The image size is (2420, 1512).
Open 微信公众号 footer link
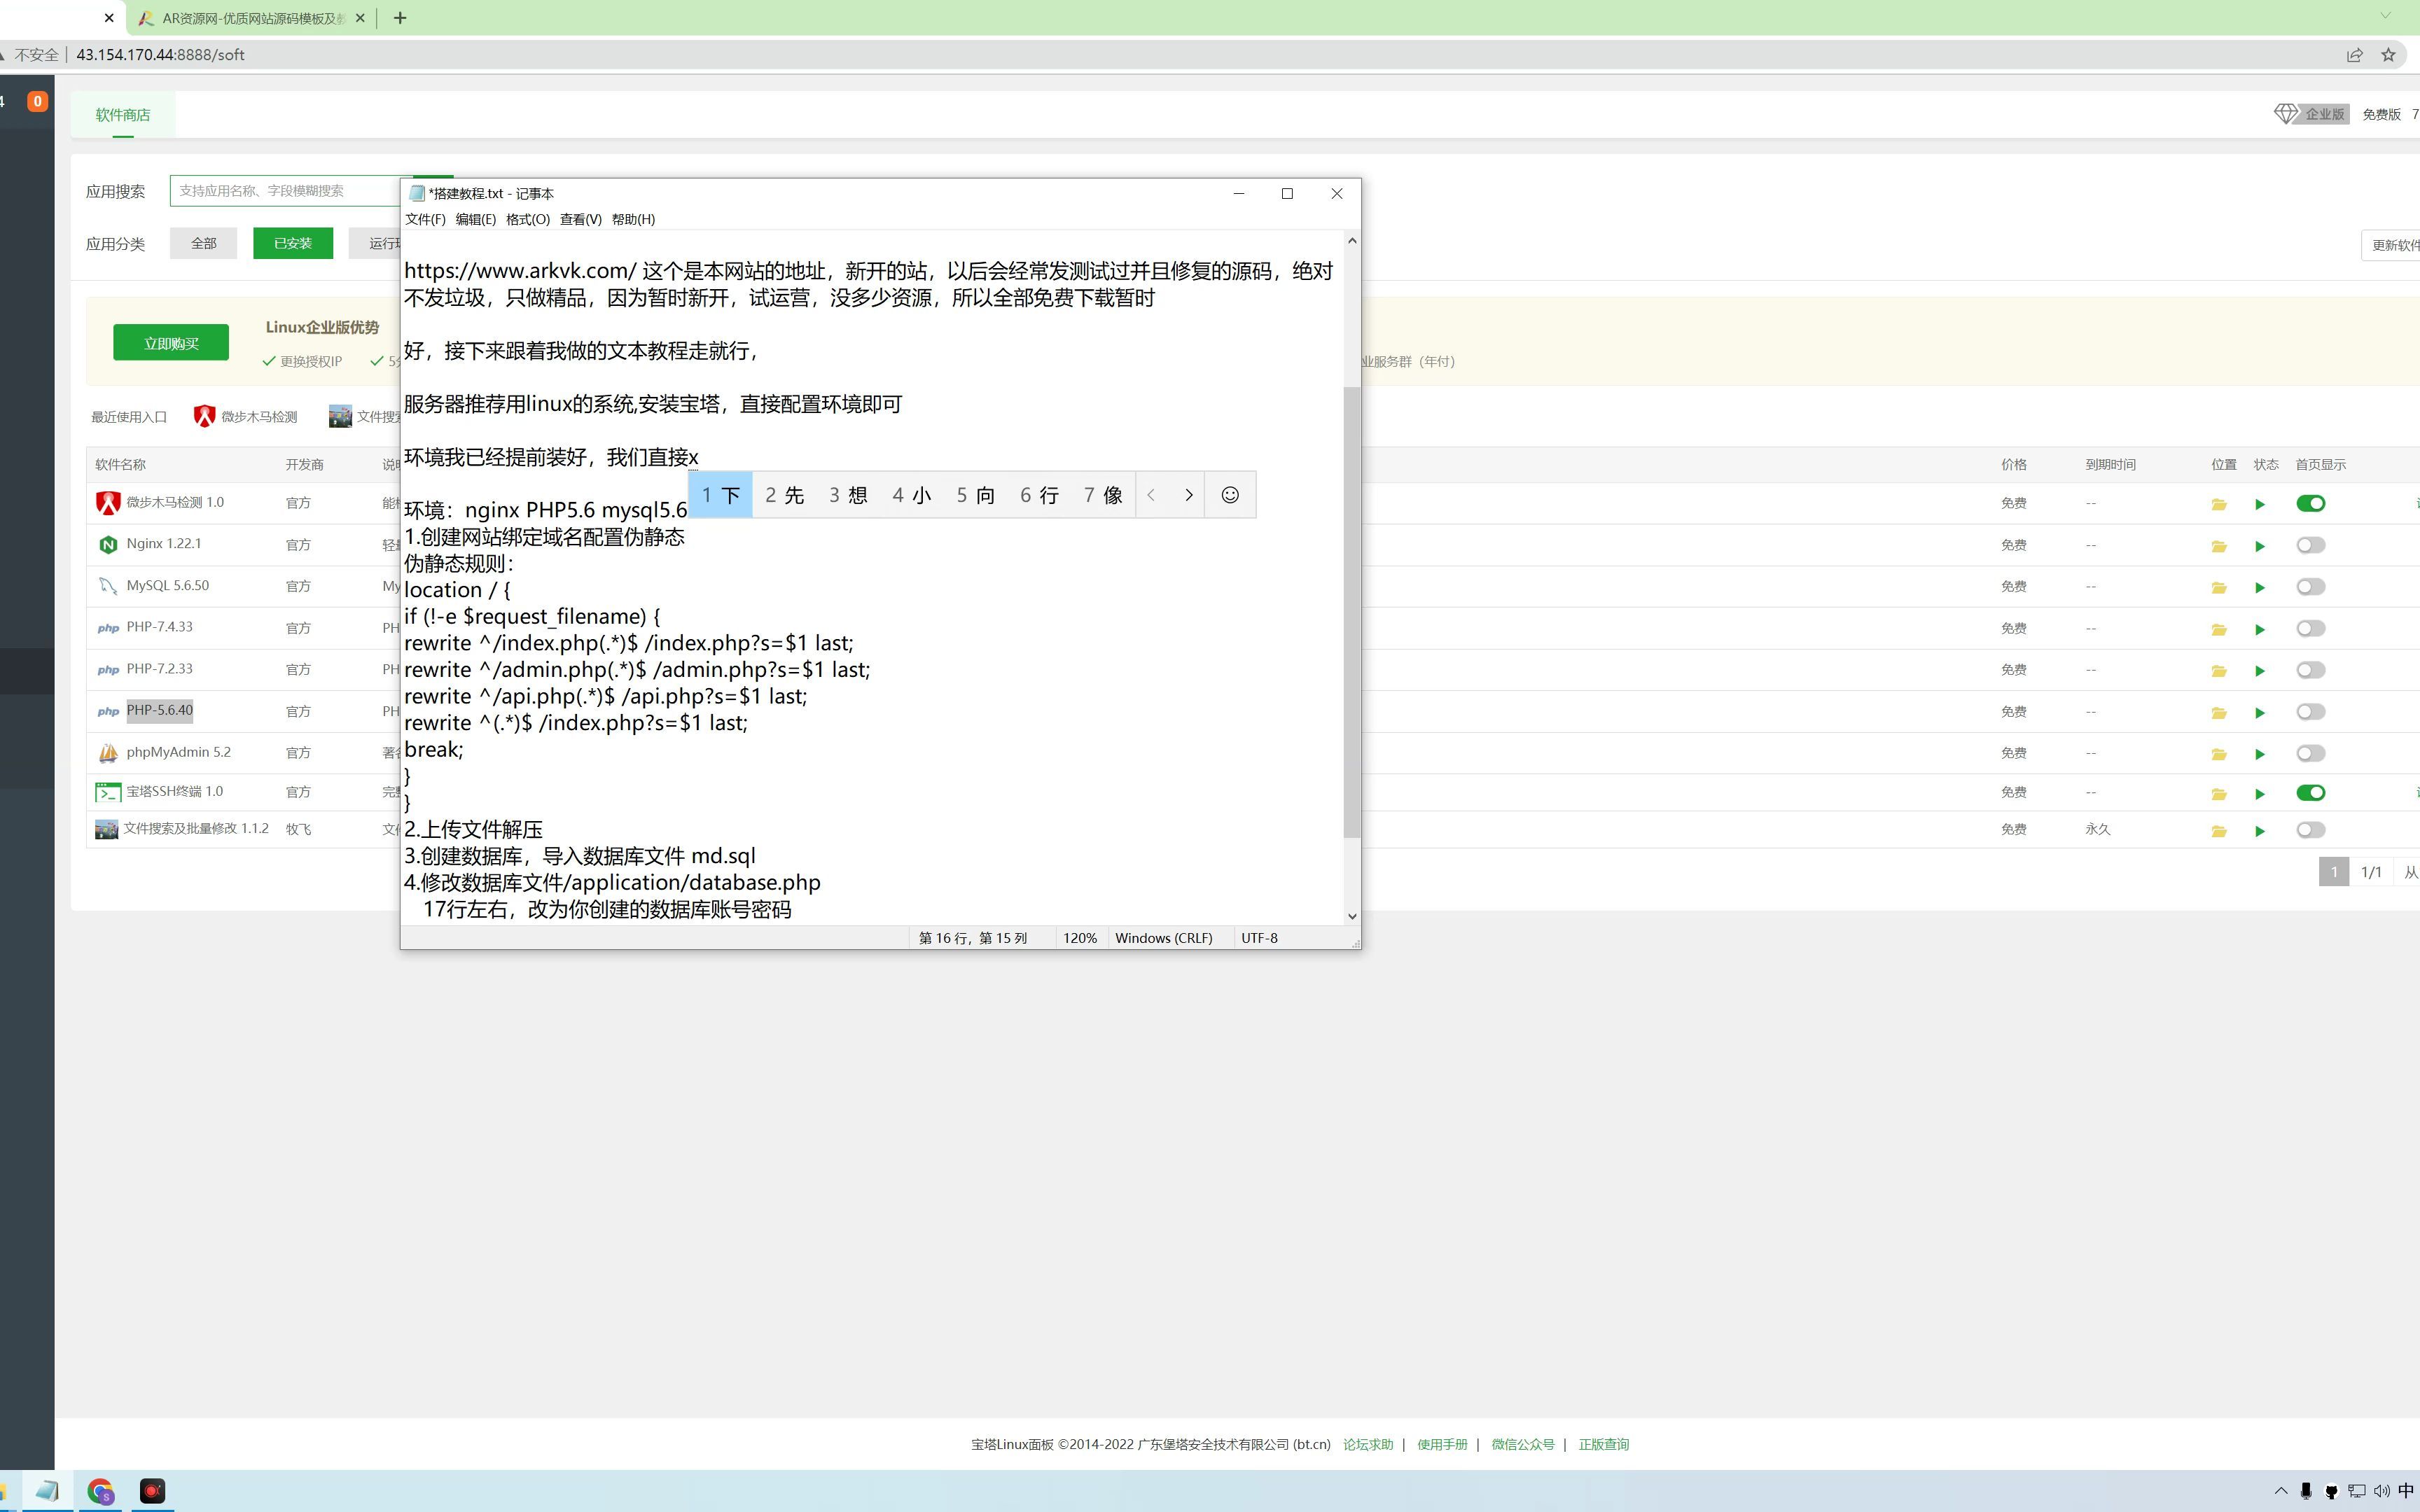coord(1522,1444)
